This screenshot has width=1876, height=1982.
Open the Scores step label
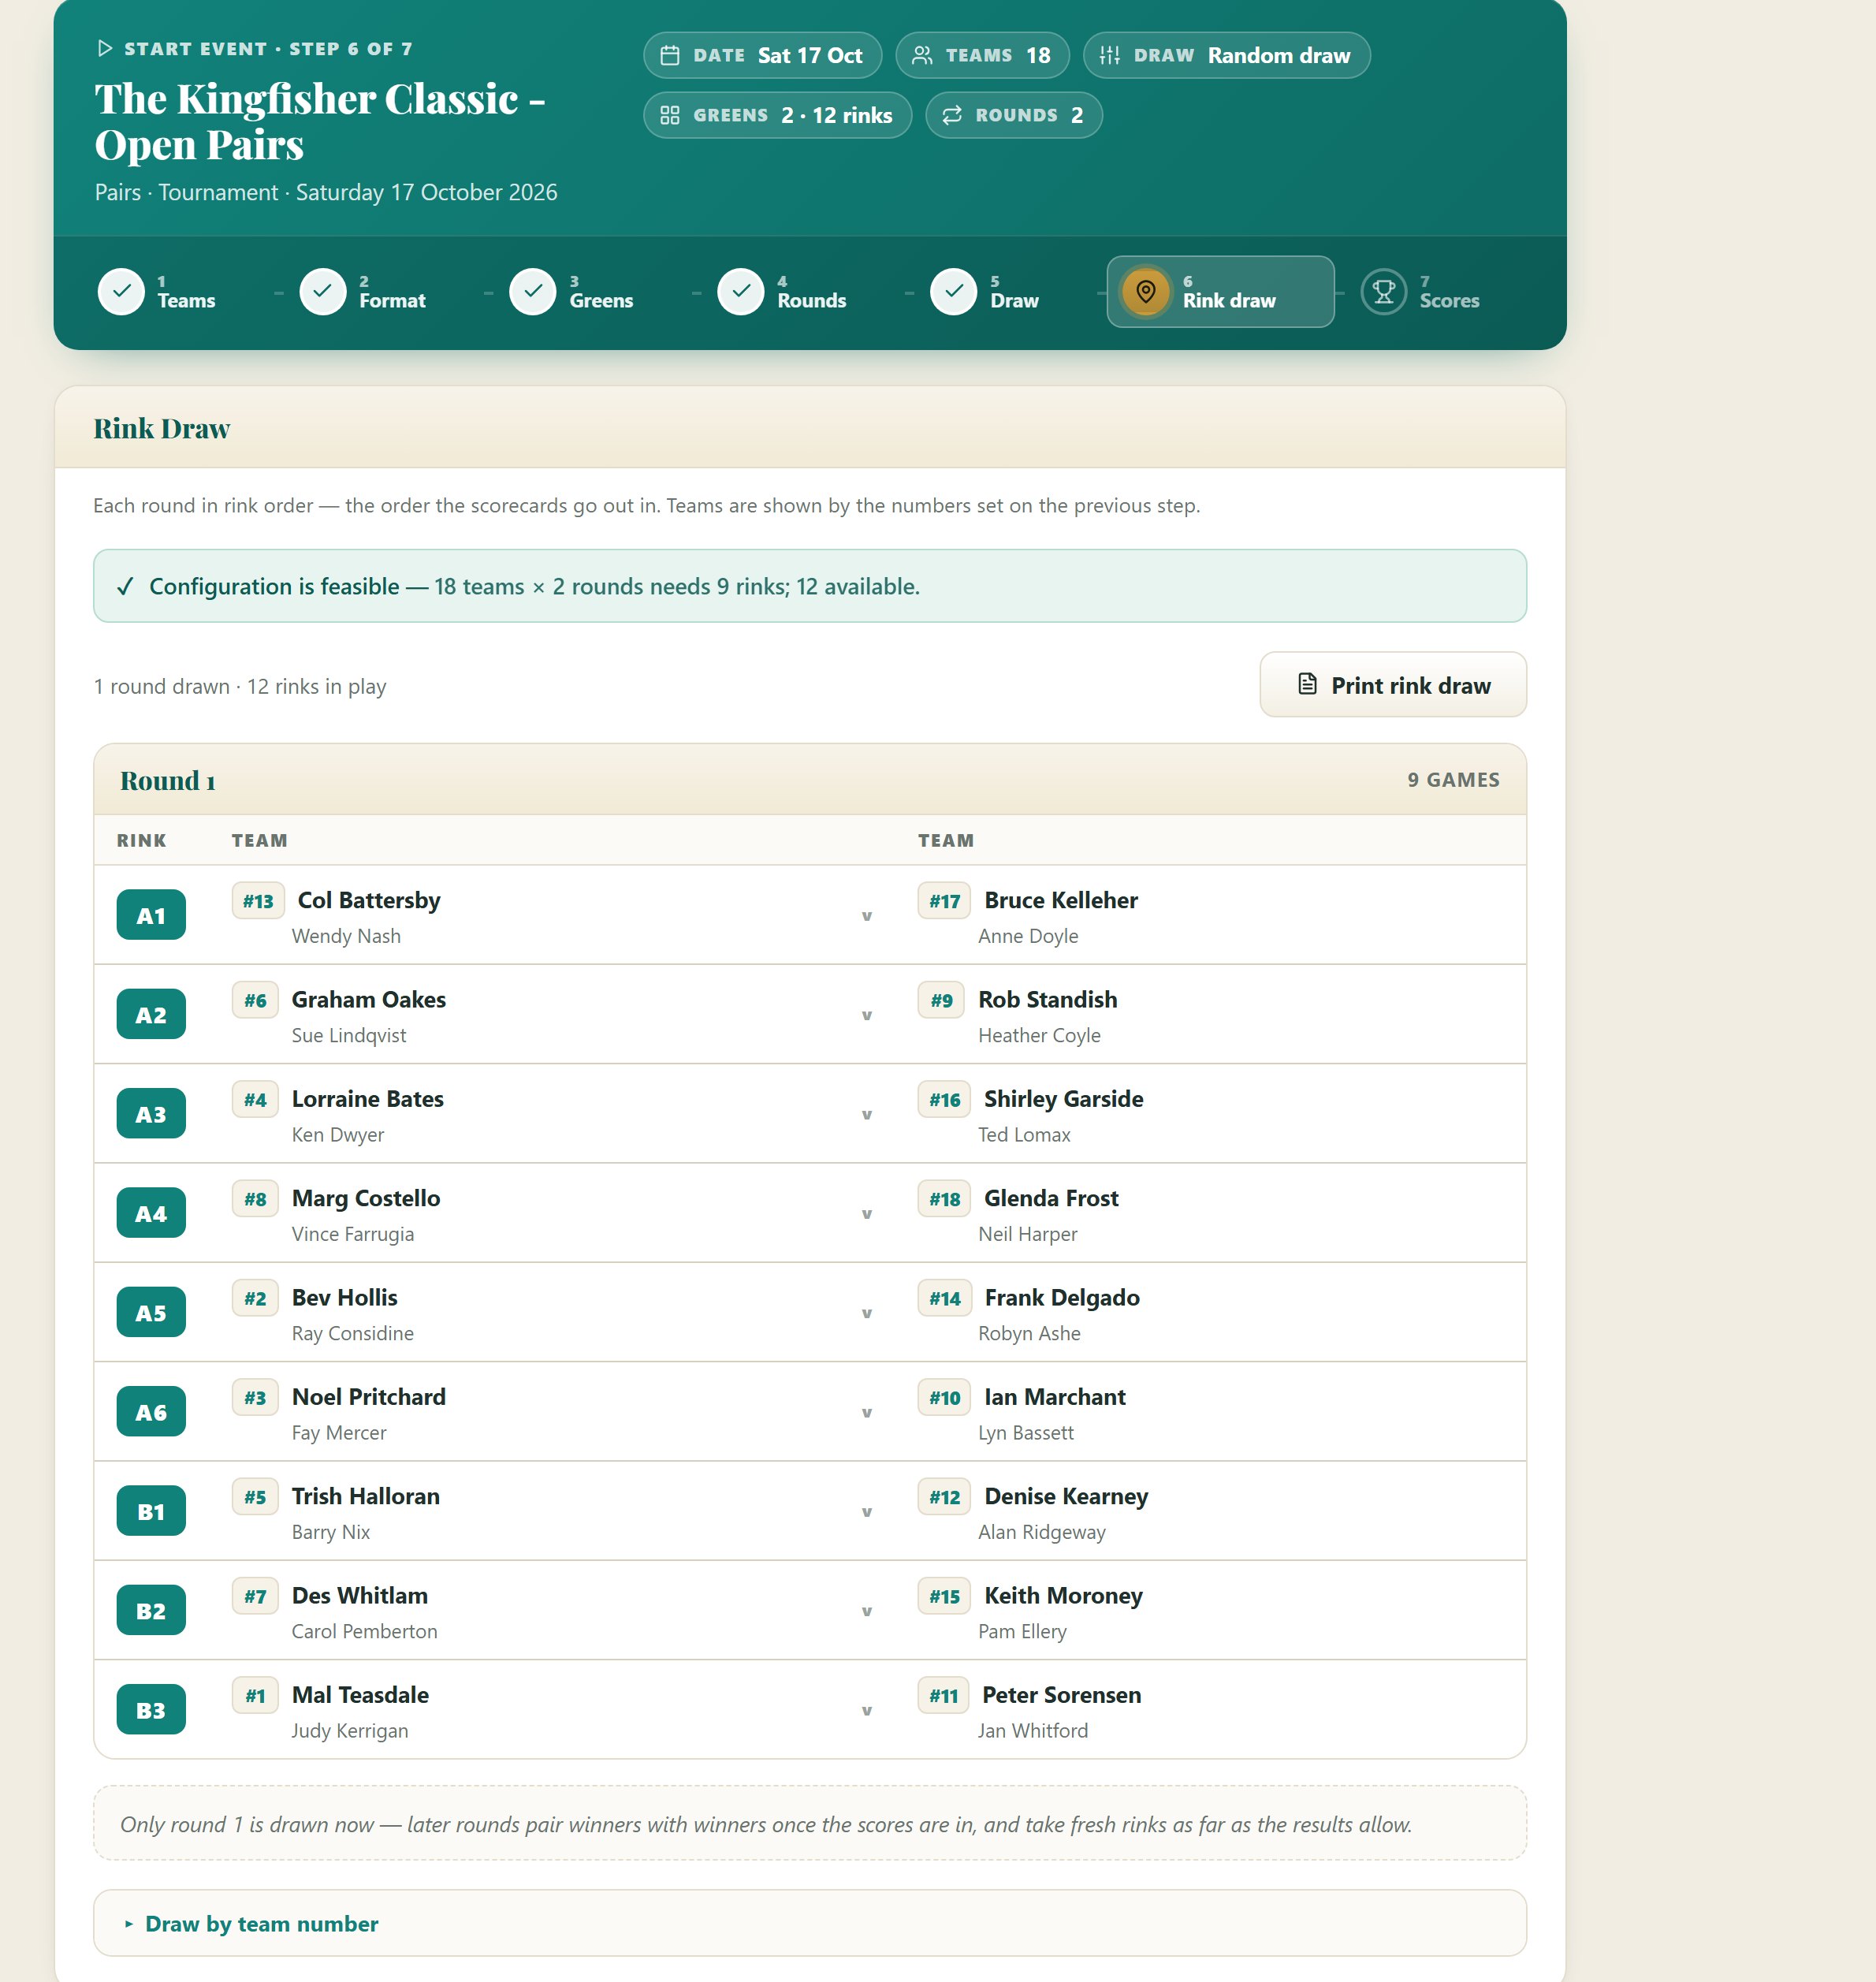[x=1449, y=300]
